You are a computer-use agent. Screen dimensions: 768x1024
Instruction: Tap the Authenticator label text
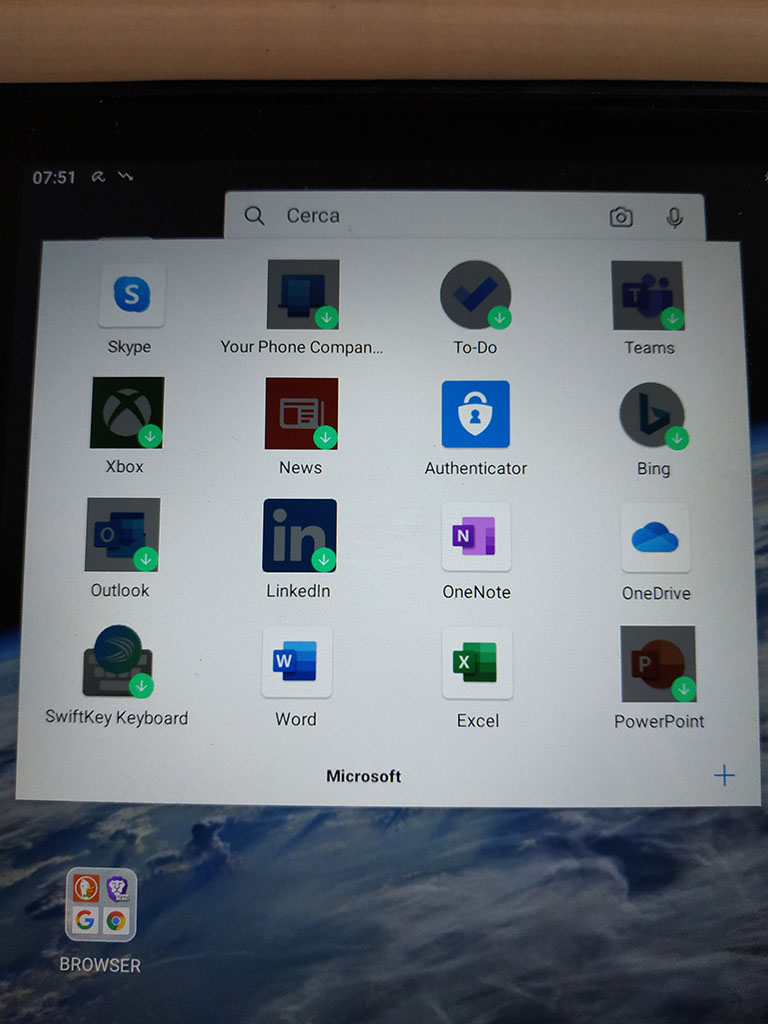(475, 468)
